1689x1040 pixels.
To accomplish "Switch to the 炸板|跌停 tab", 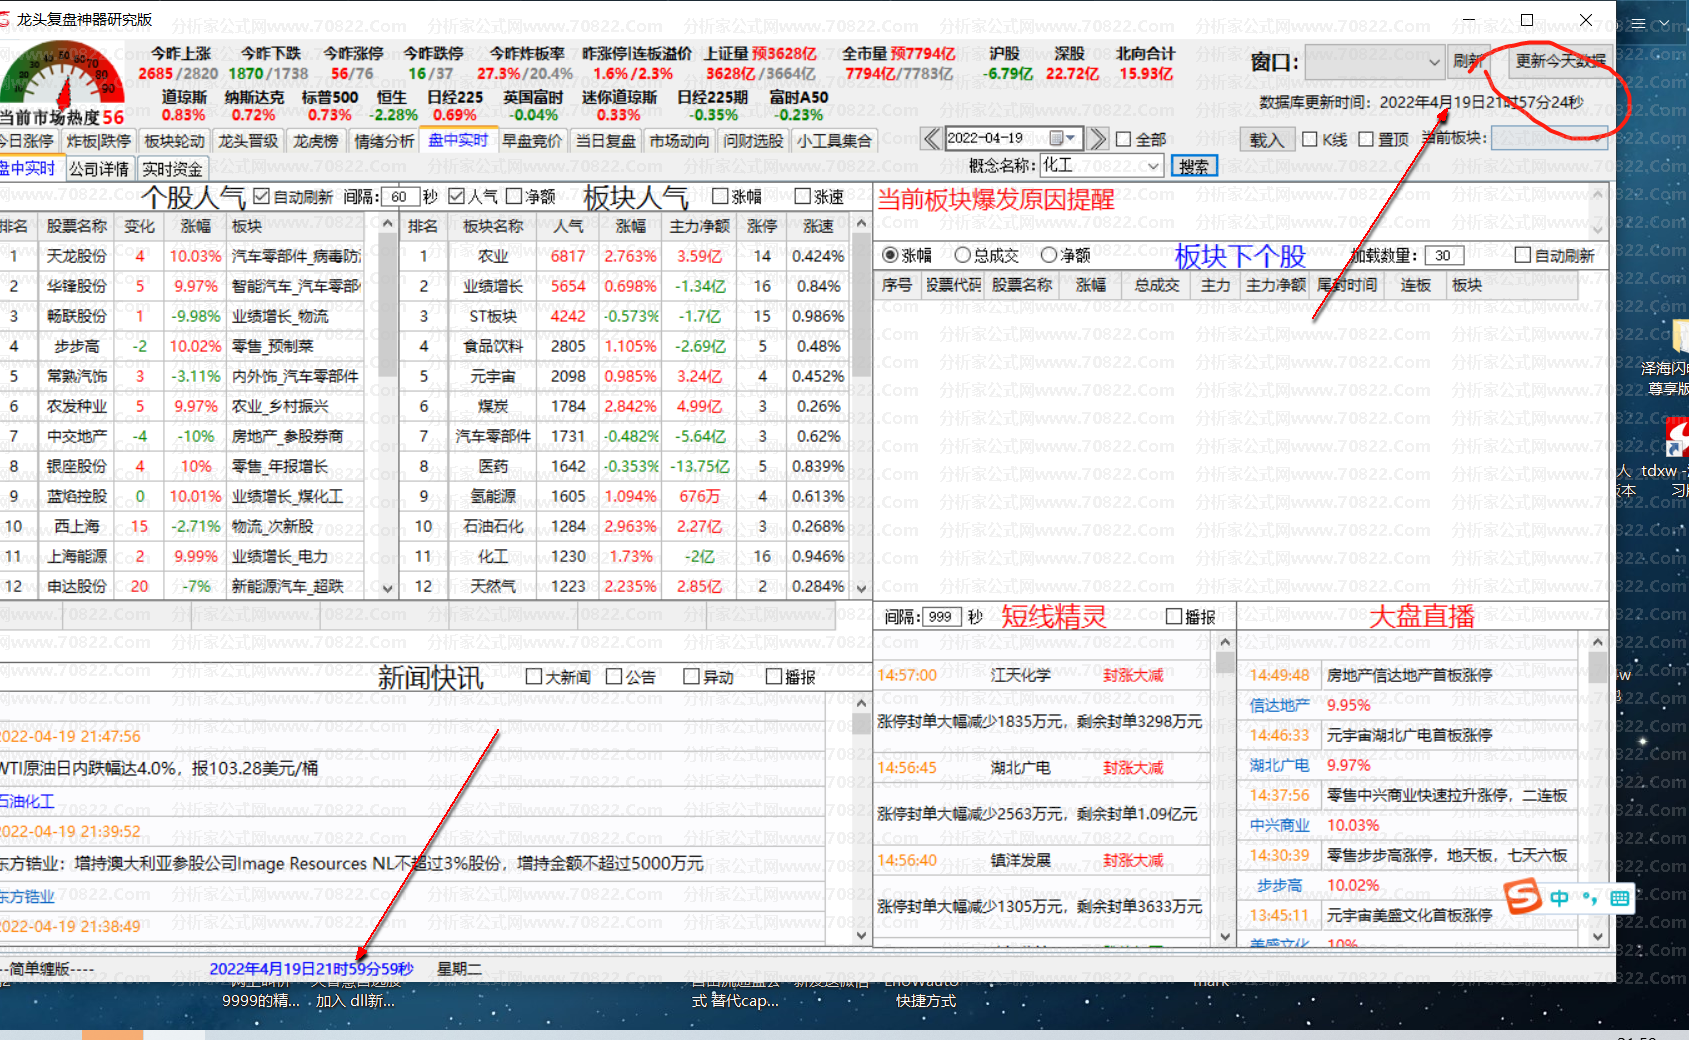I will click(99, 141).
